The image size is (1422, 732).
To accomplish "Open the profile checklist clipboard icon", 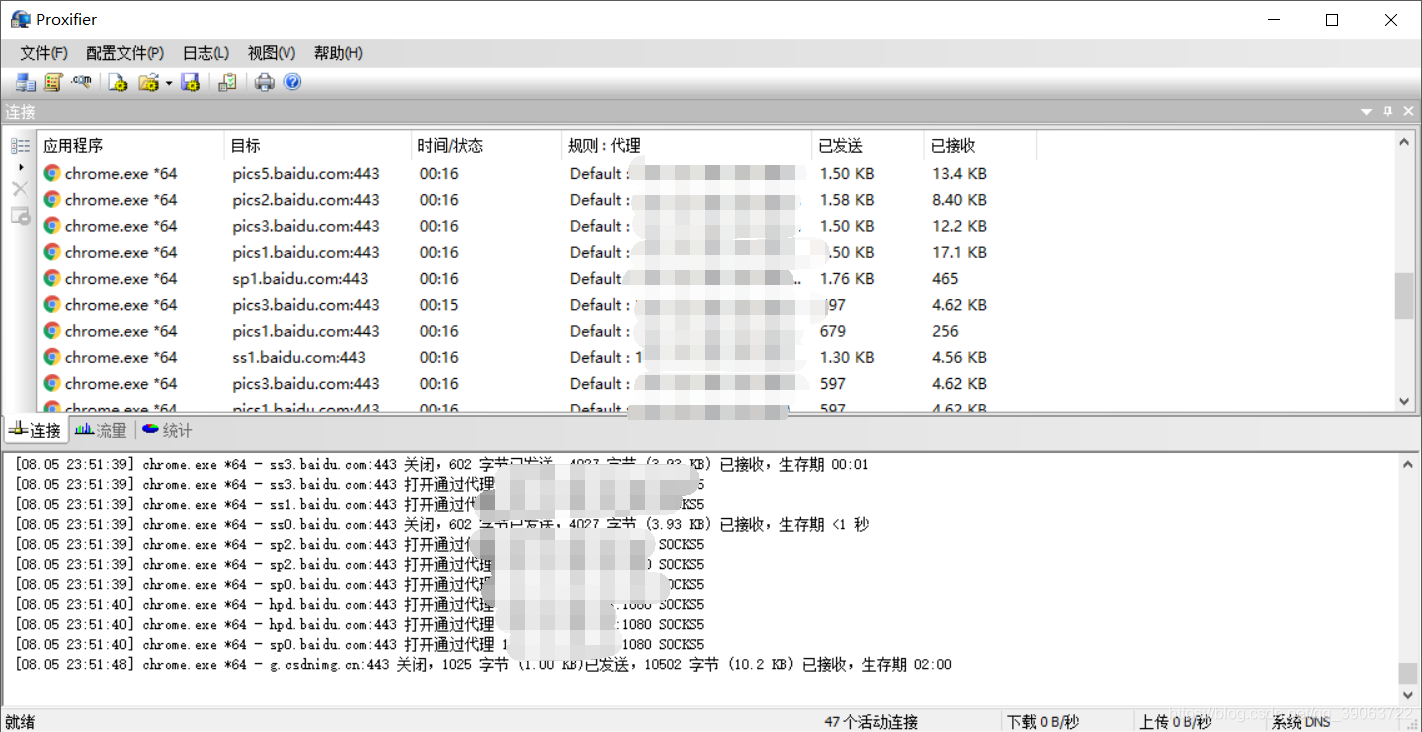I will (x=227, y=83).
